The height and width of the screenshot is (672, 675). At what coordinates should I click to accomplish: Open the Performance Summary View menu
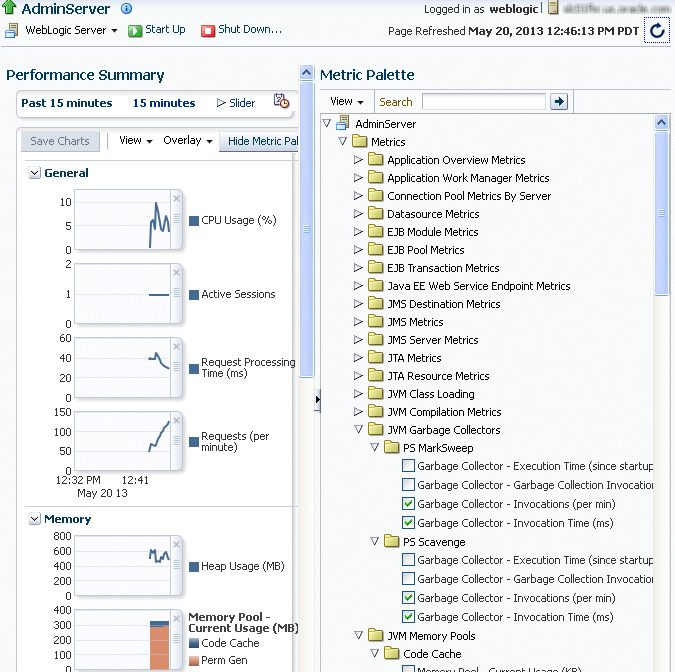point(136,140)
